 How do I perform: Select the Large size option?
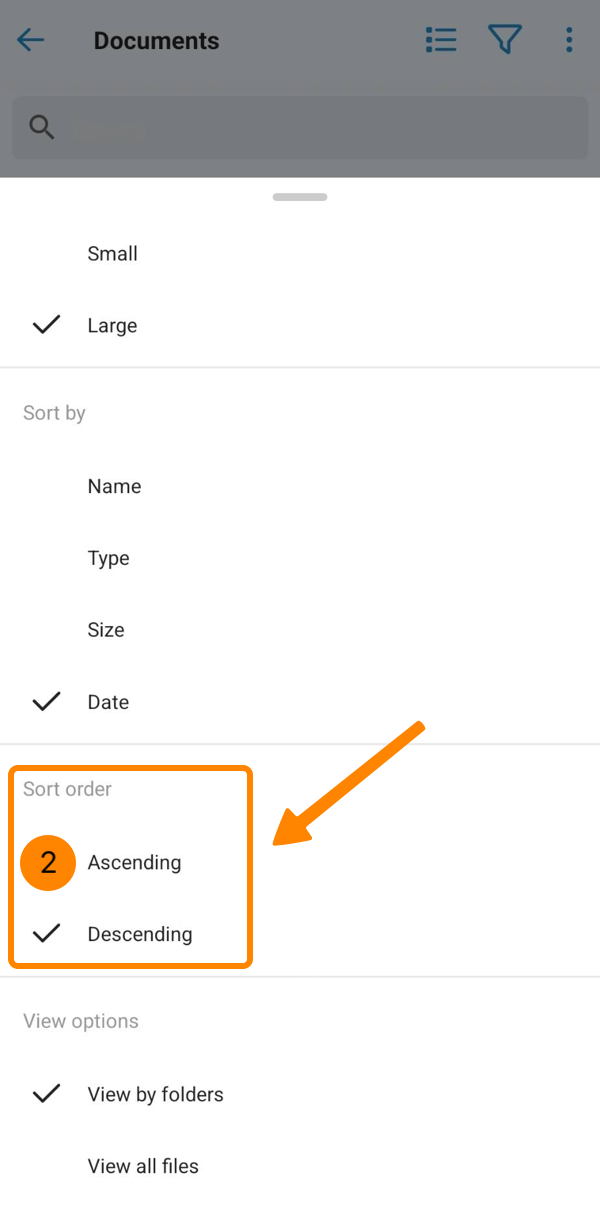pyautogui.click(x=112, y=326)
